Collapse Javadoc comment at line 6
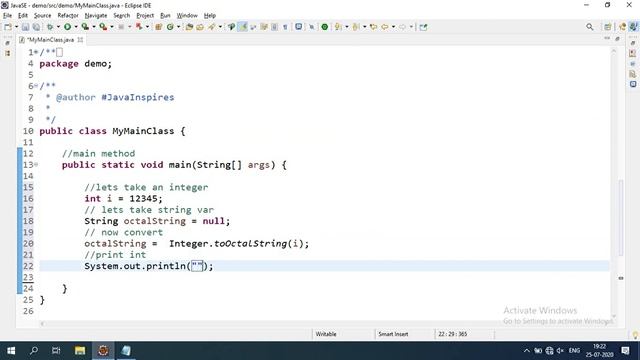The image size is (640, 360). [x=36, y=86]
